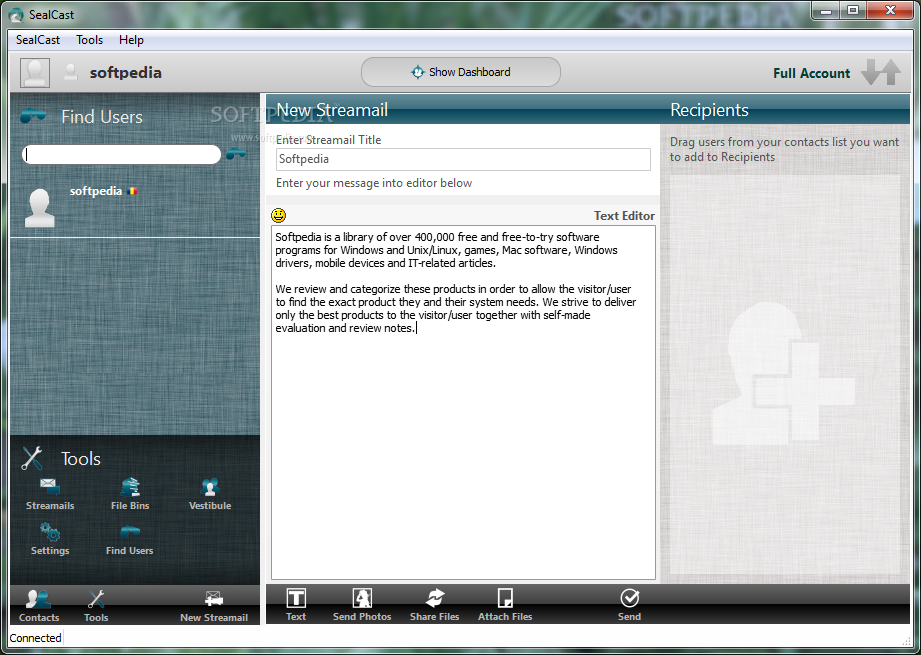The image size is (921, 655).
Task: Open the Vestibule tool
Action: point(210,487)
